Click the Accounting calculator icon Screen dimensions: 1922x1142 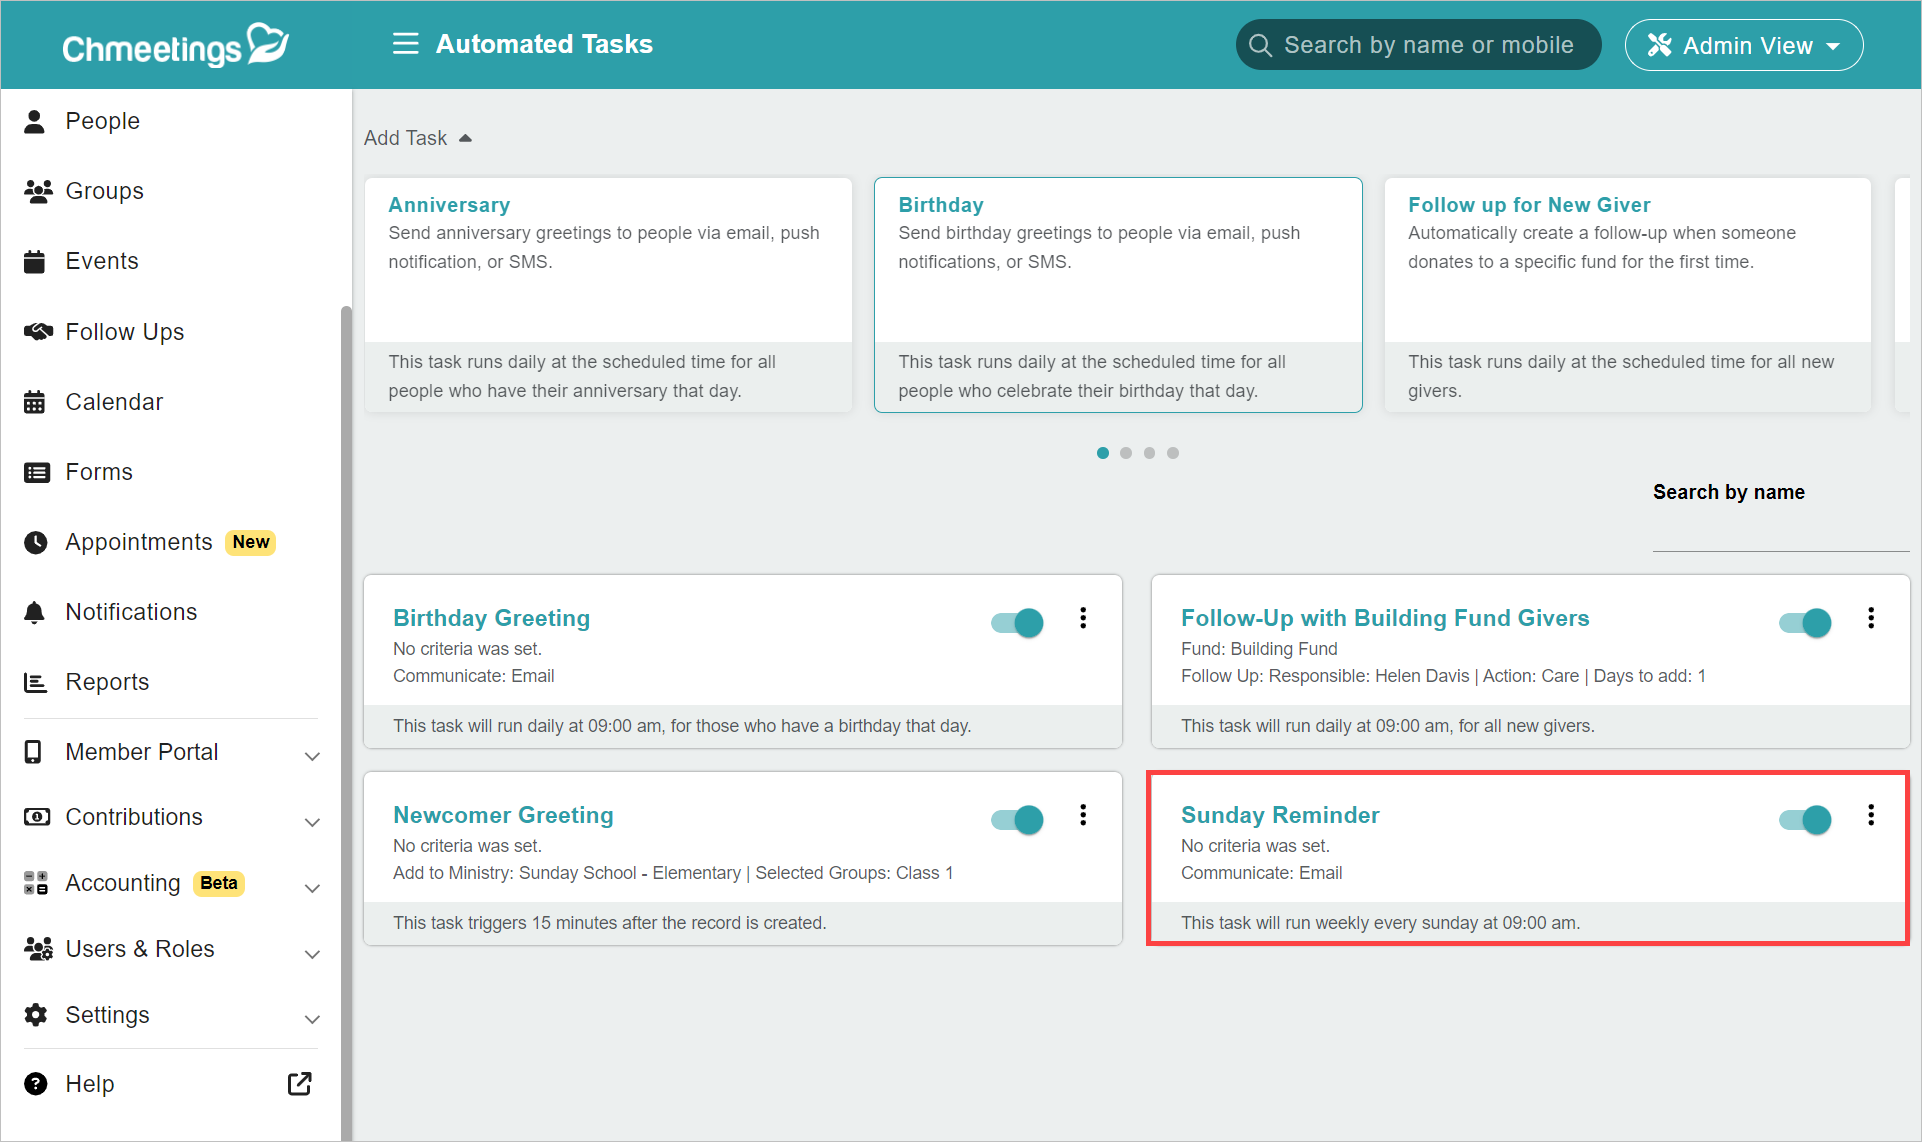coord(36,883)
